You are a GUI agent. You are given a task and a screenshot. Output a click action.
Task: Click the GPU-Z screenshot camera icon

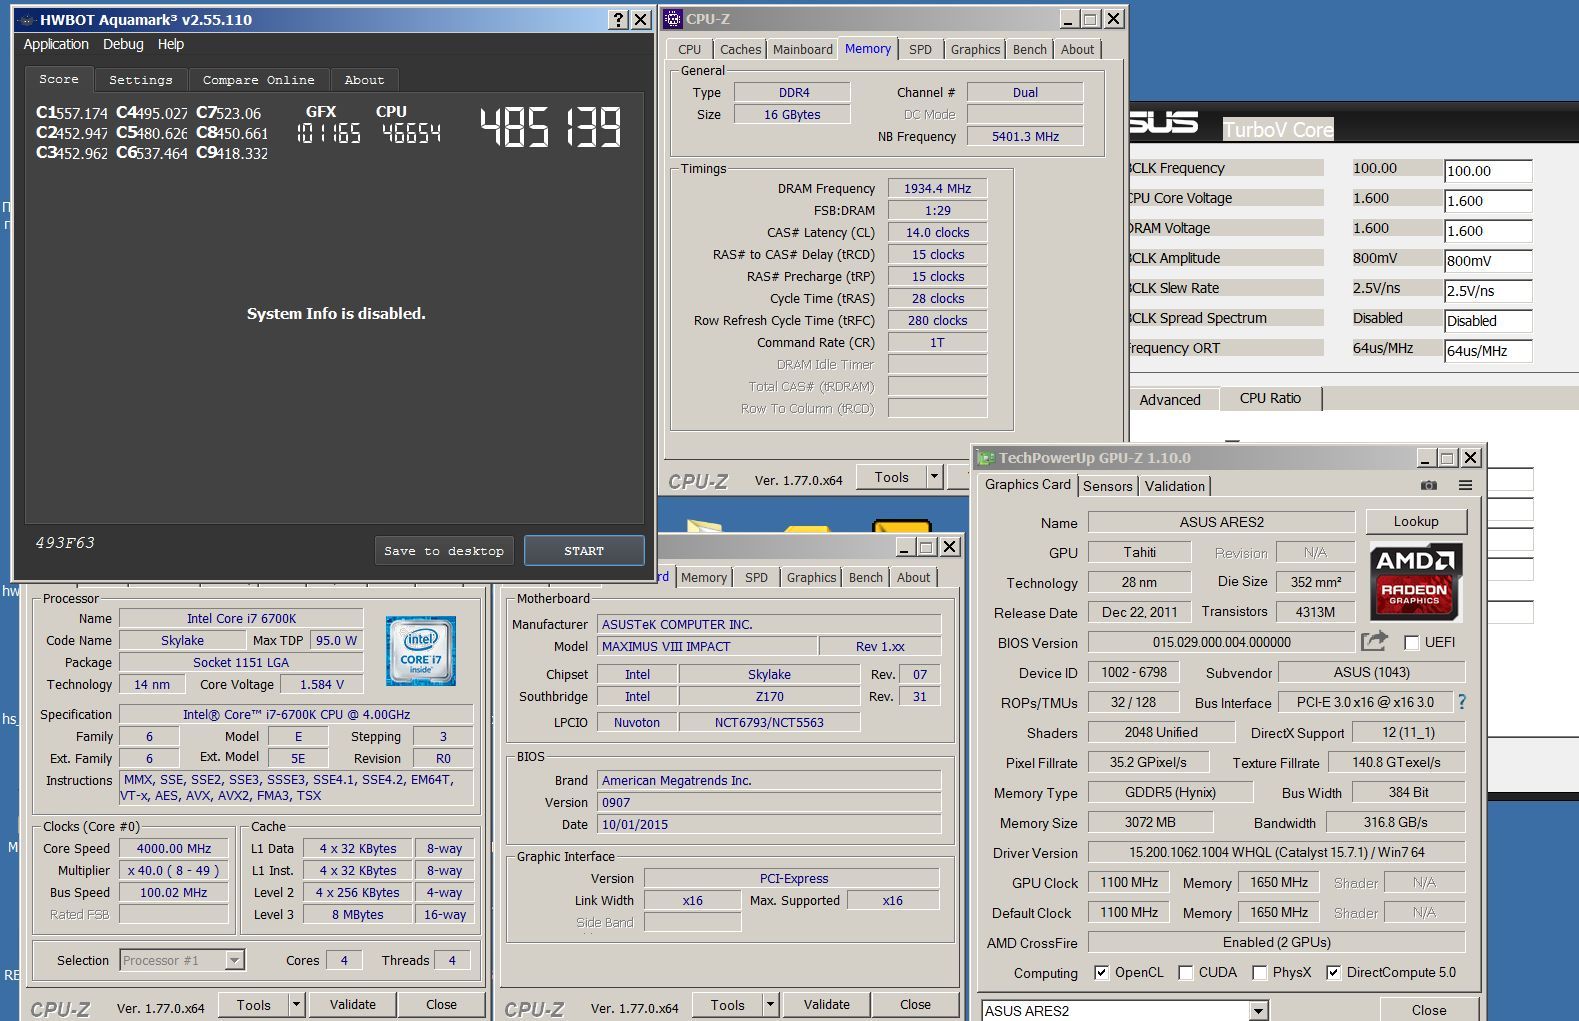[x=1429, y=485]
